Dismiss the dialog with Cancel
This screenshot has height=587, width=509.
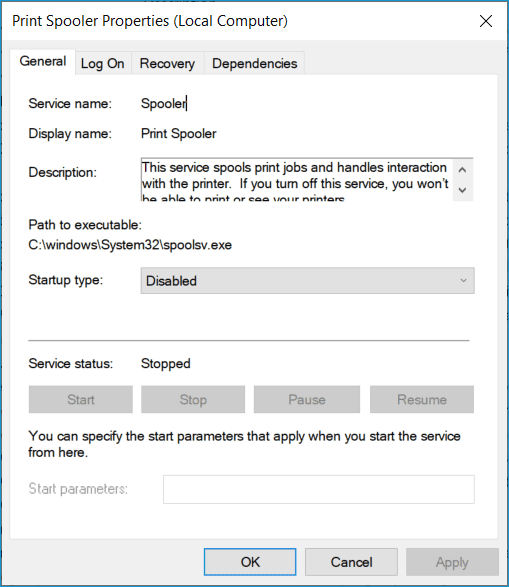(x=351, y=562)
